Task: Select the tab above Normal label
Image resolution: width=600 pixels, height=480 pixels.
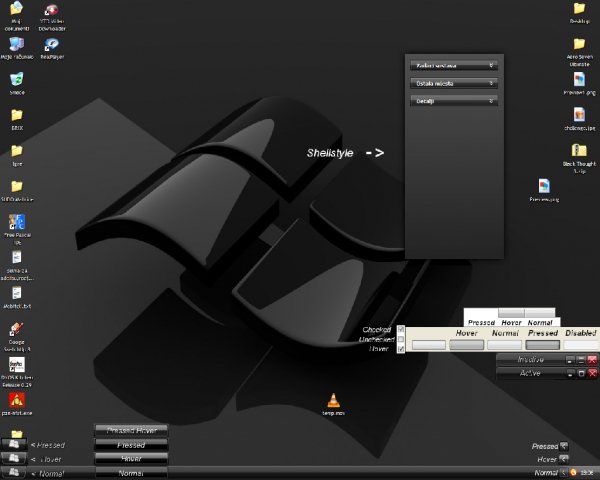Action: [540, 313]
